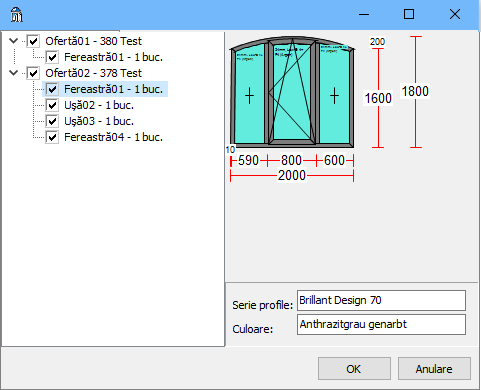Uncheck the Ofertă01 - 380 Test checkbox
The width and height of the screenshot is (481, 390).
click(x=33, y=41)
